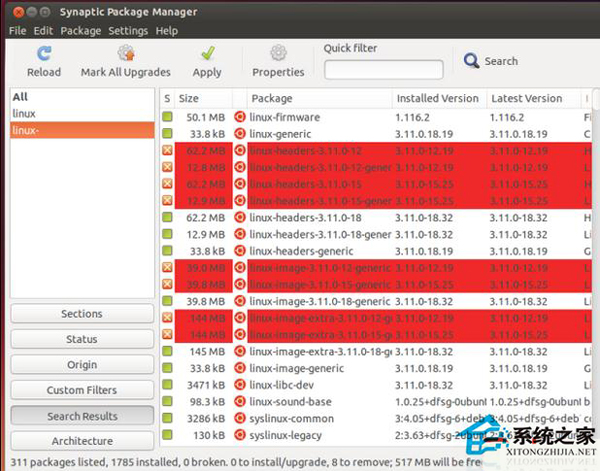
Task: Click the linux-libc-dev package name
Action: tap(282, 385)
